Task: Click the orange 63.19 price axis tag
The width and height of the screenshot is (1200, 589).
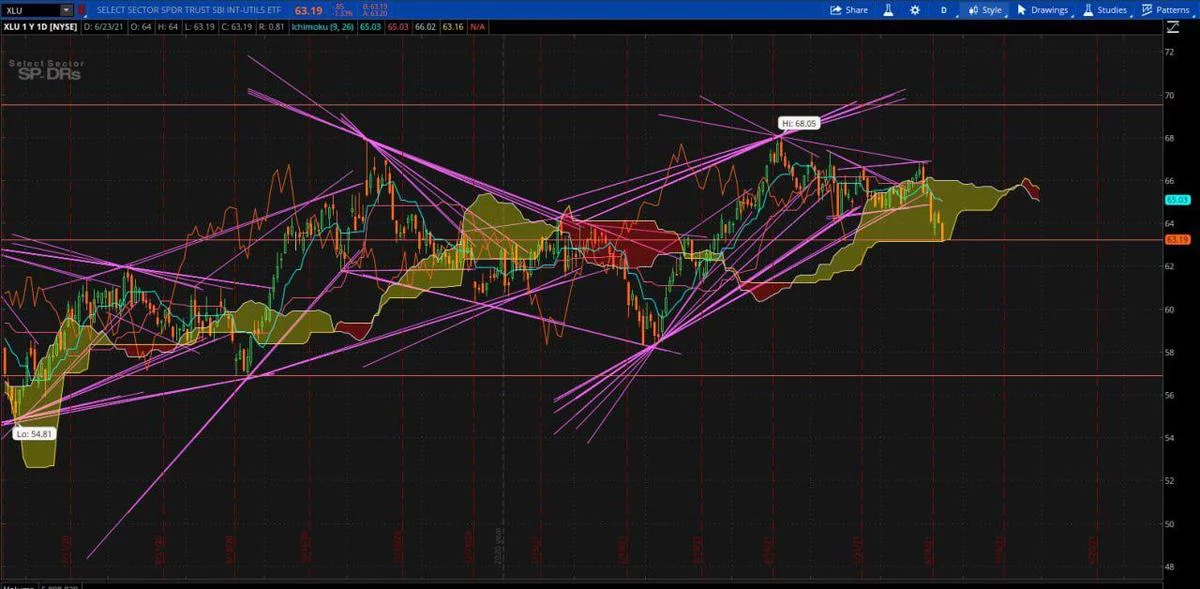Action: pyautogui.click(x=1176, y=240)
